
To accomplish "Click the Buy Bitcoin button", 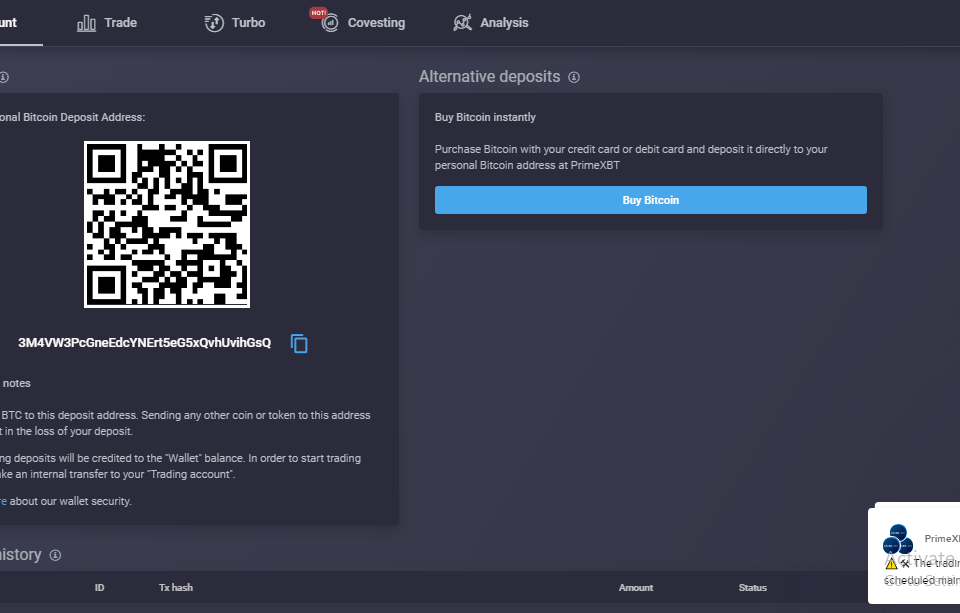I will (651, 200).
